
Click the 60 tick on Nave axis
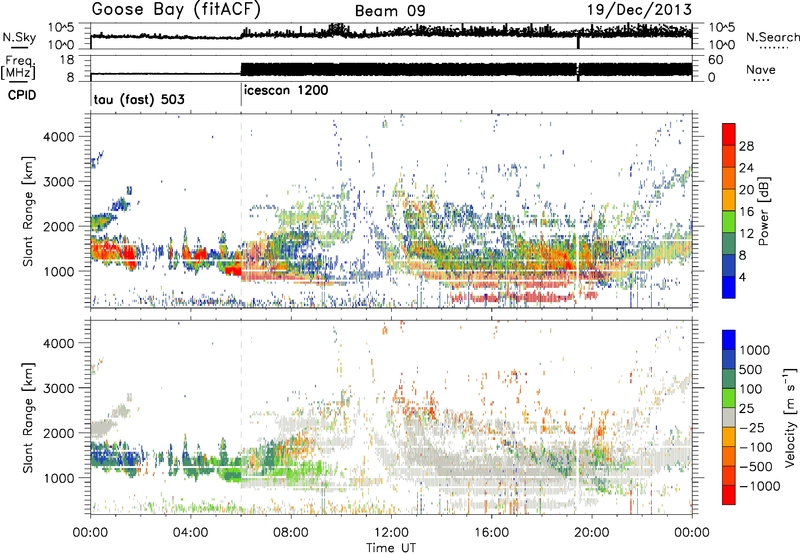(x=715, y=60)
